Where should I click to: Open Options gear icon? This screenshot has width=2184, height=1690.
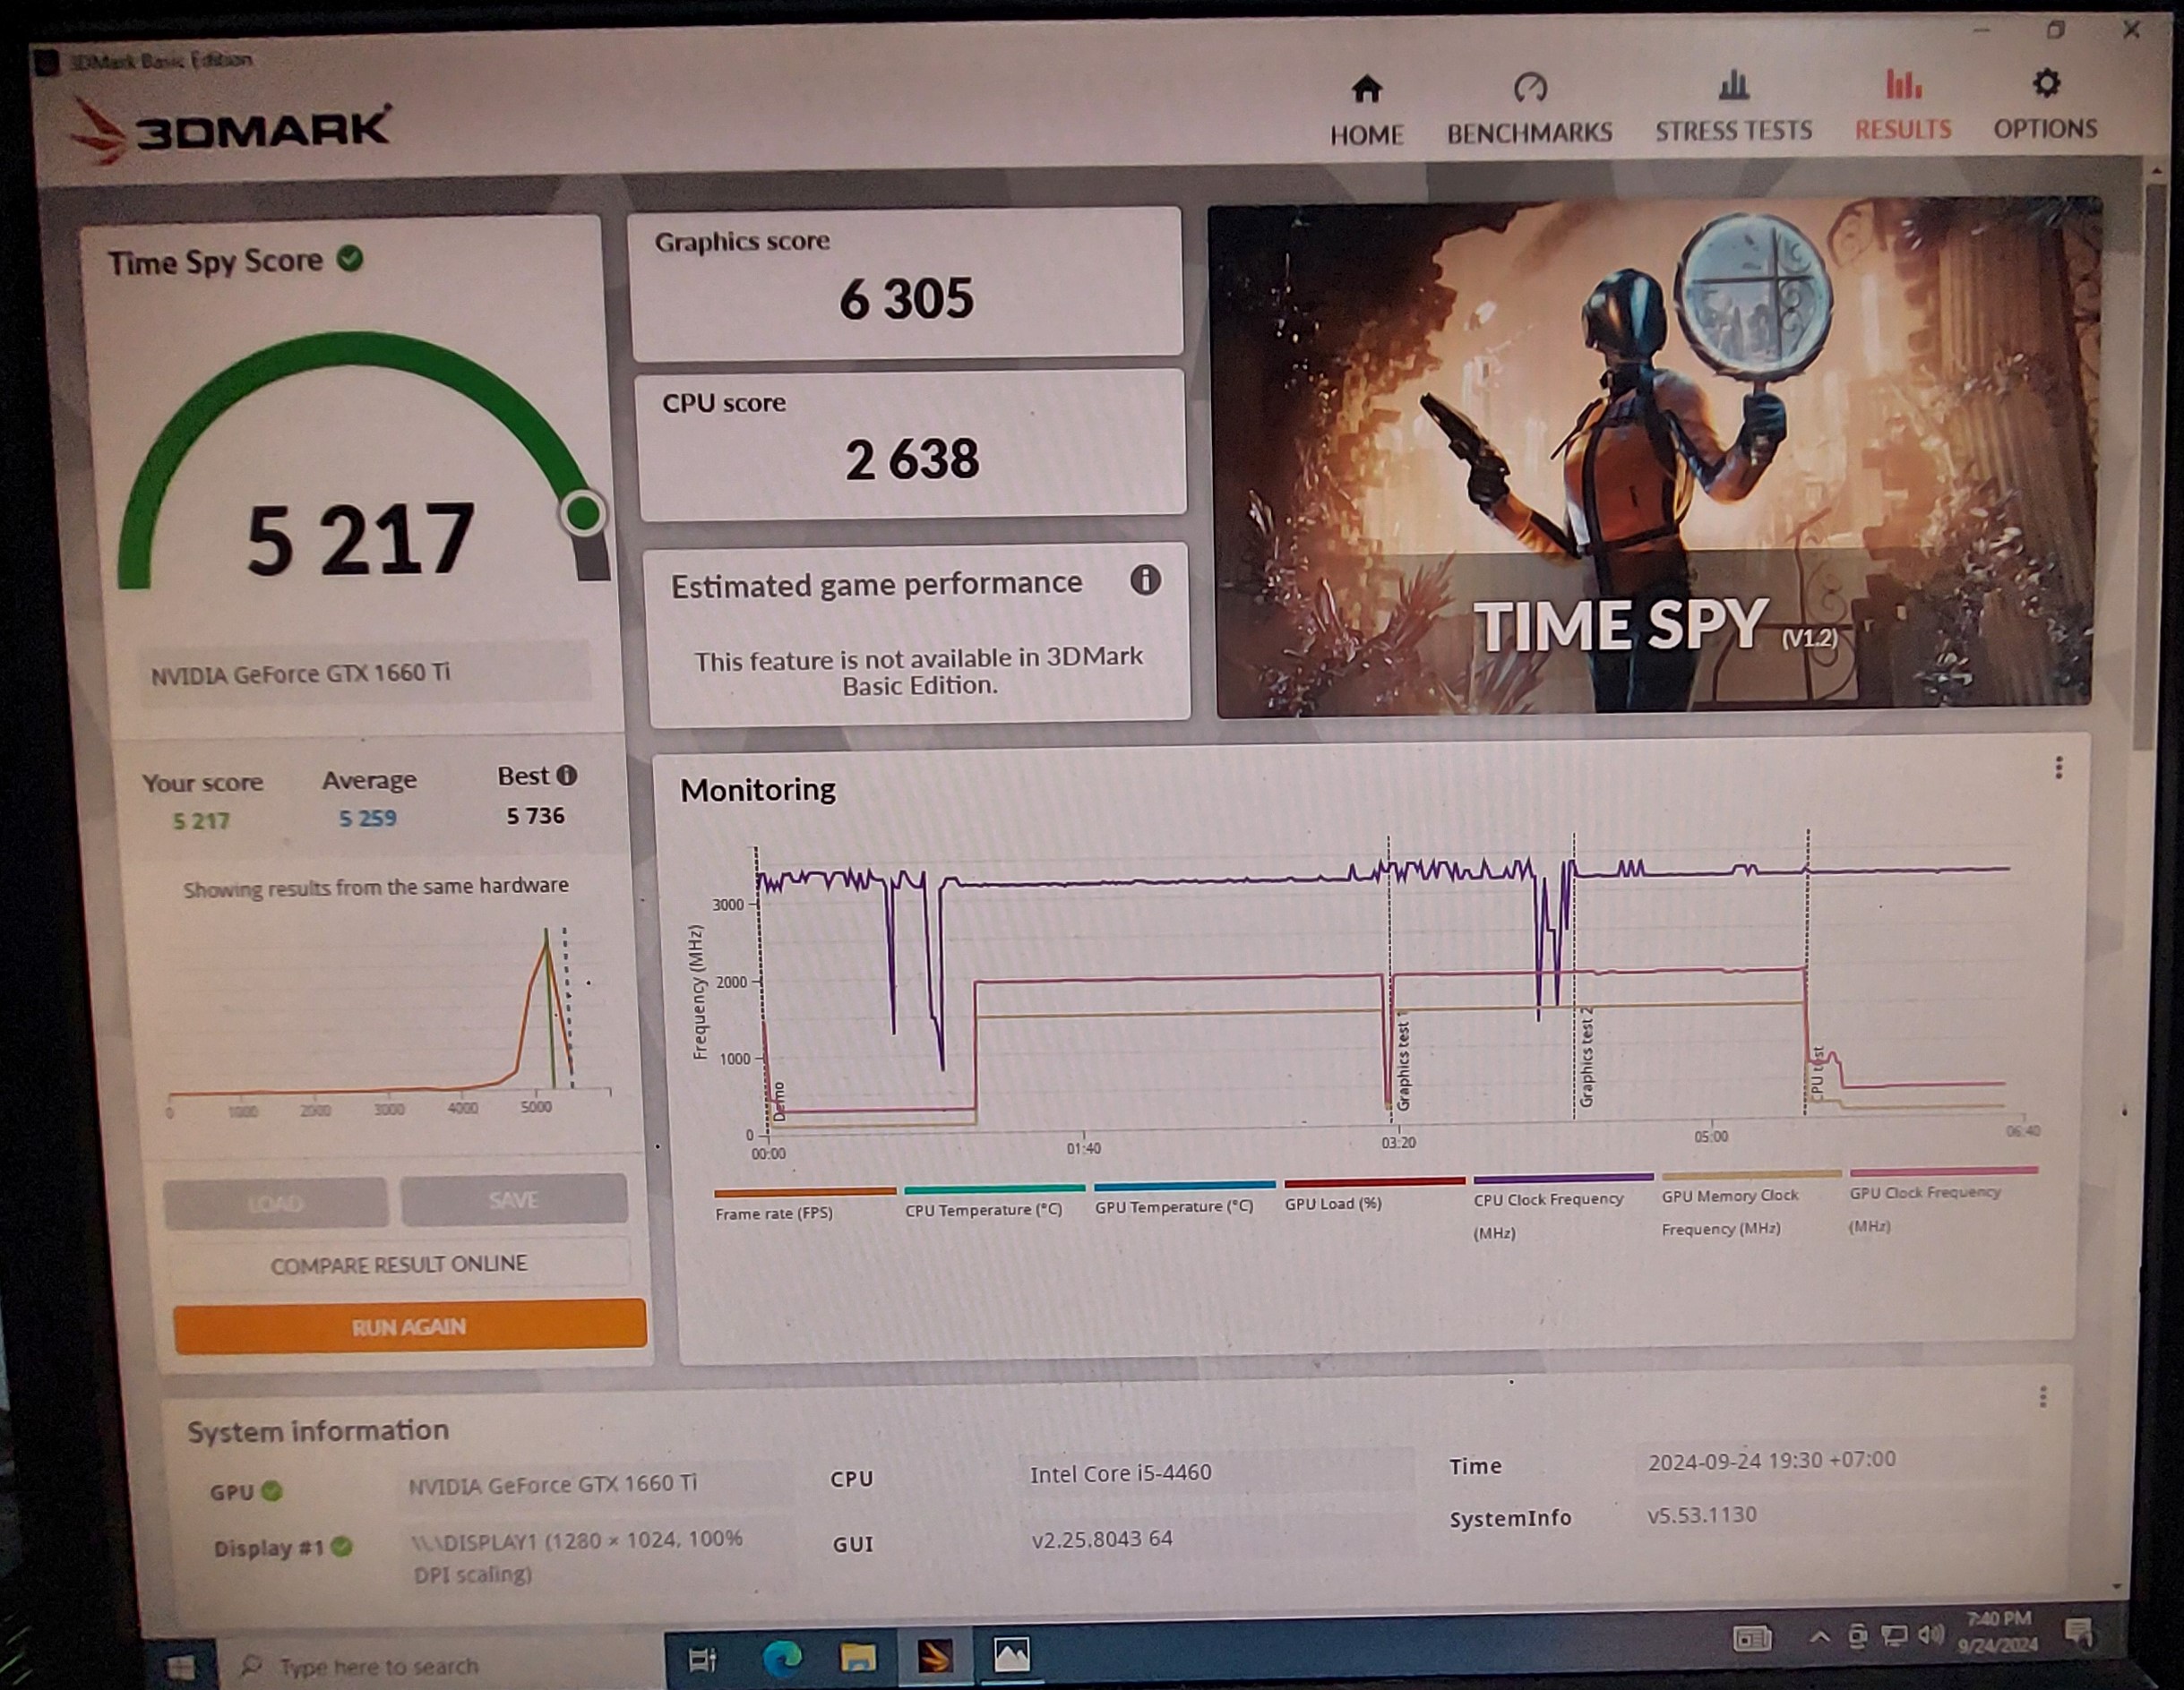click(x=2046, y=84)
